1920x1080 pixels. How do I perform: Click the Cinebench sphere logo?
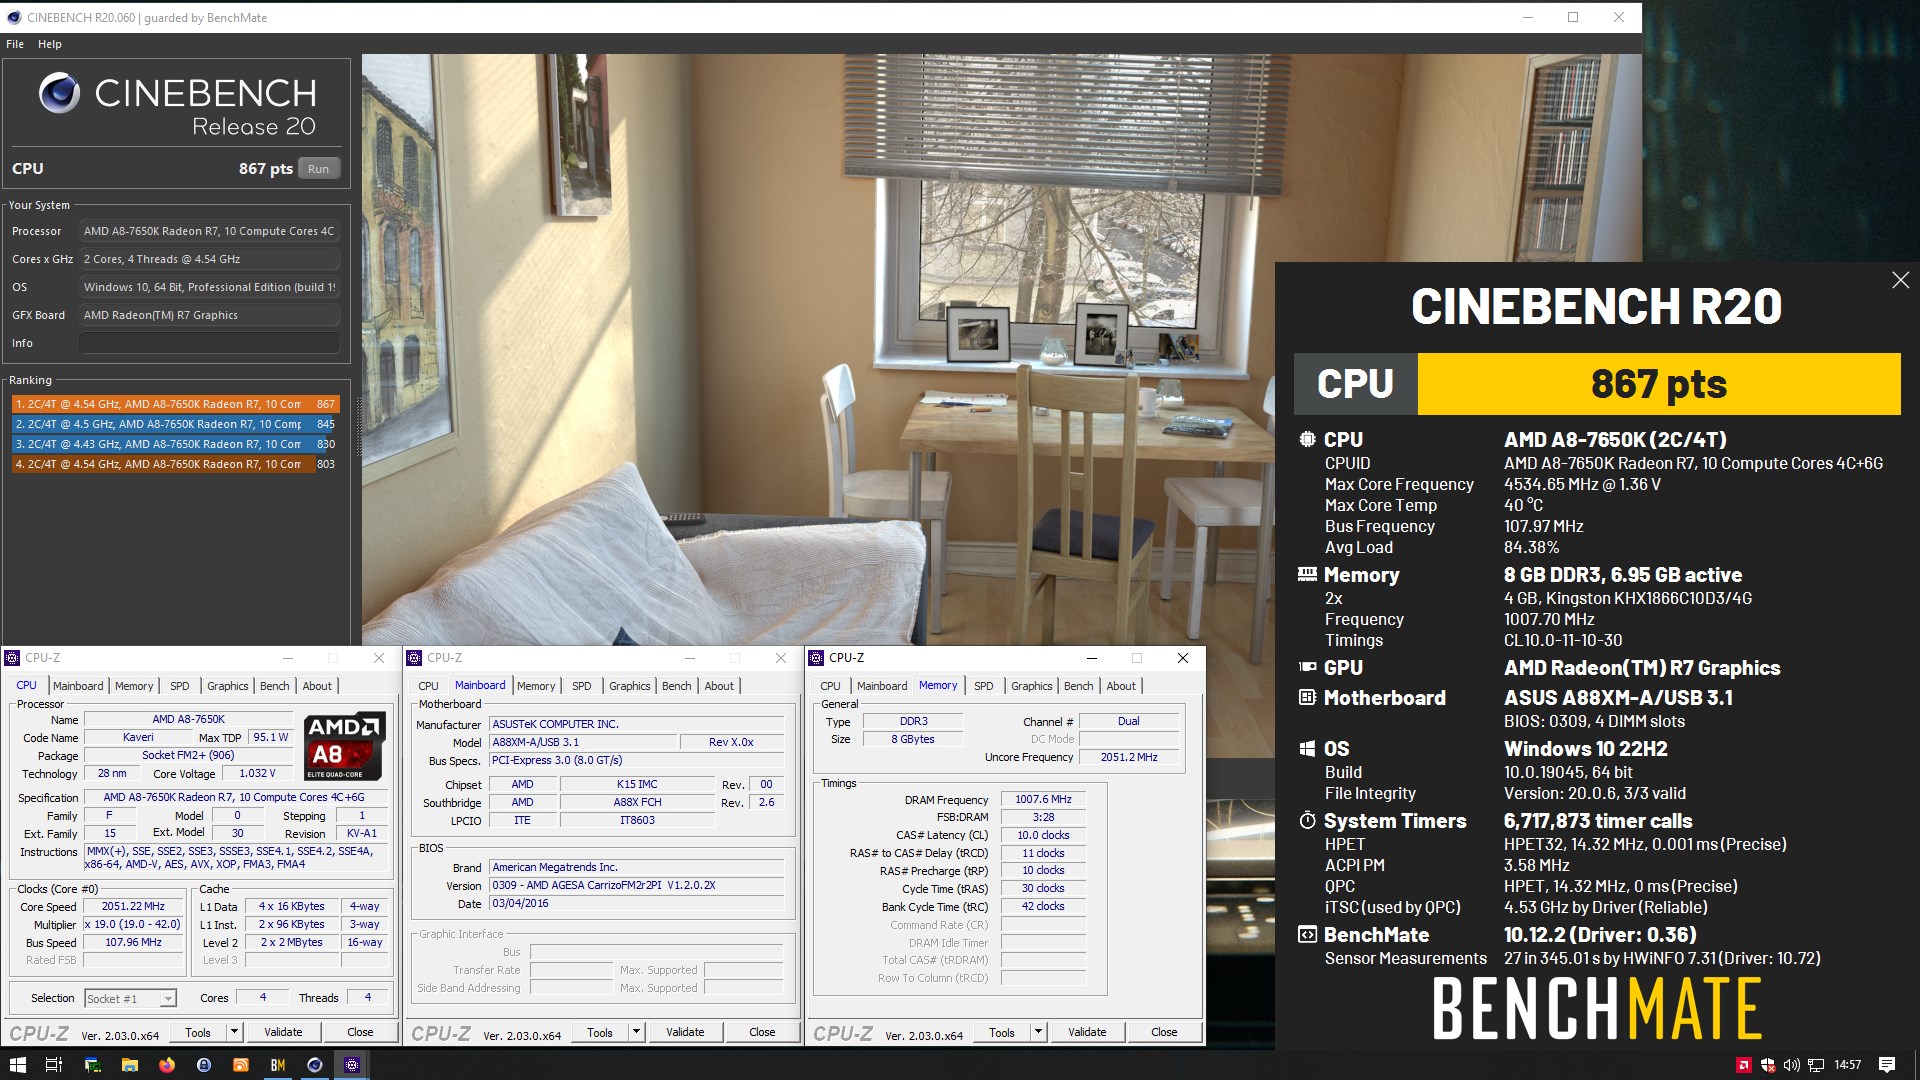tap(59, 93)
